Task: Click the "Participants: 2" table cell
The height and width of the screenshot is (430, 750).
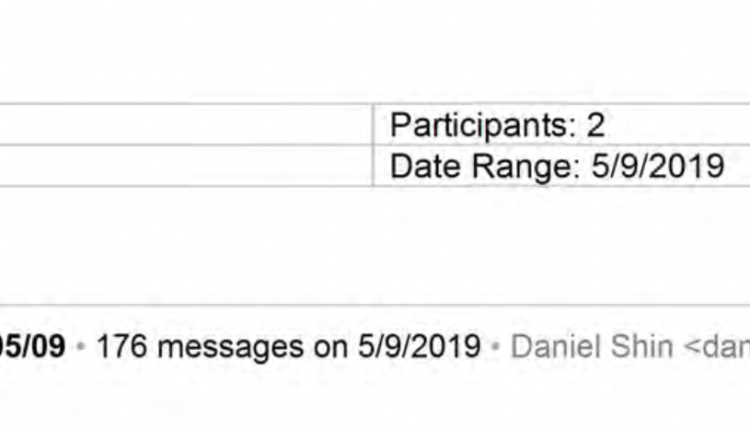Action: (560, 125)
